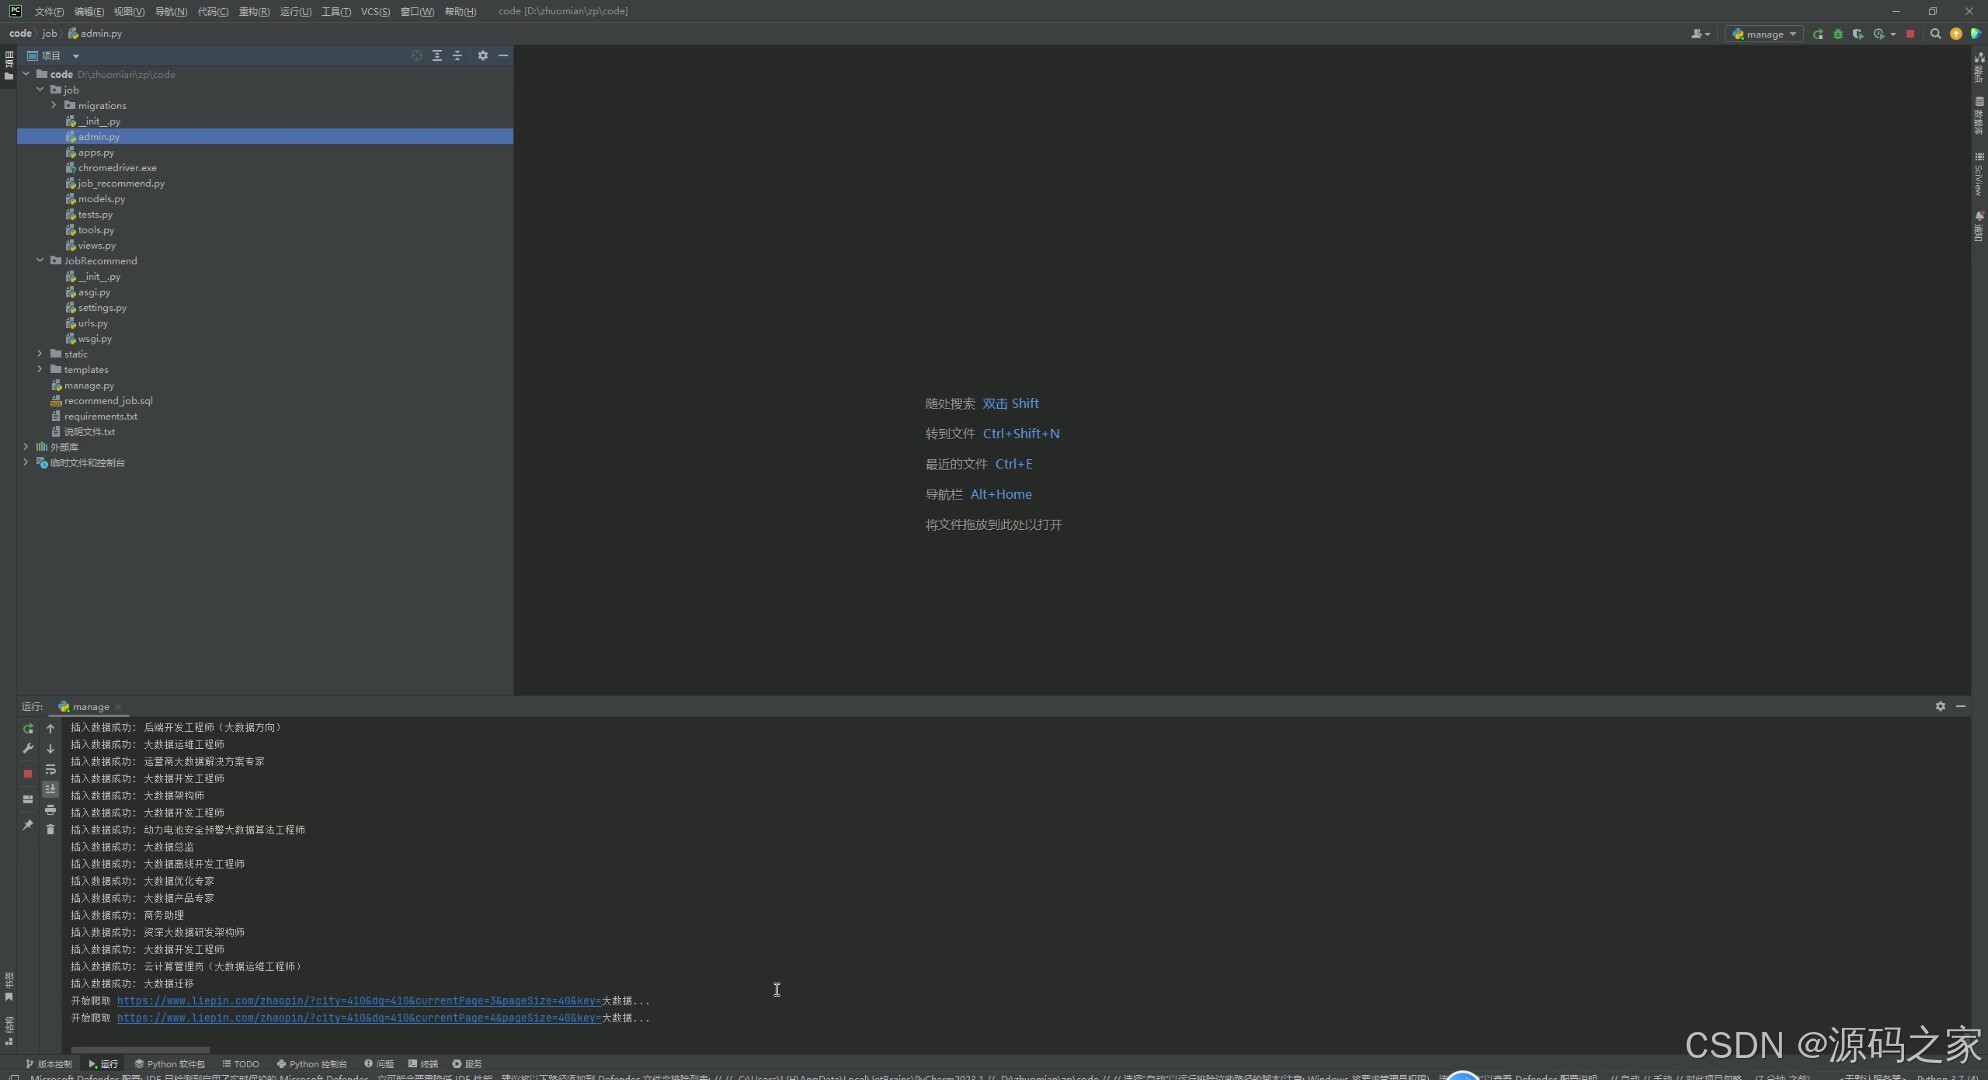Open the manage run configuration dropdown
The width and height of the screenshot is (1988, 1080).
(1766, 34)
